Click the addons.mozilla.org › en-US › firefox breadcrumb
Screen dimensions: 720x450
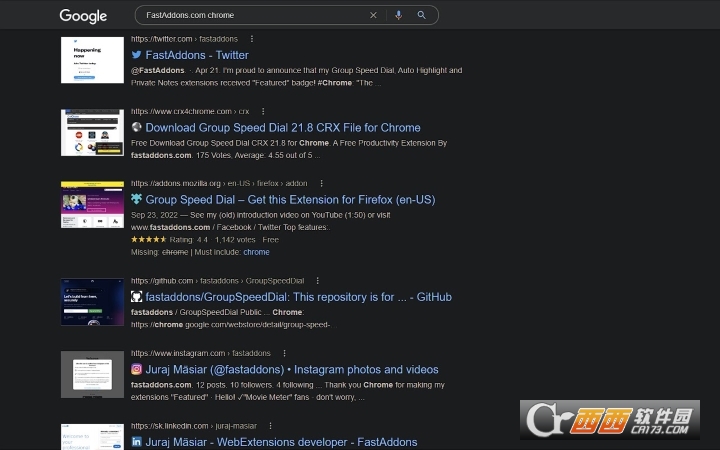(219, 184)
